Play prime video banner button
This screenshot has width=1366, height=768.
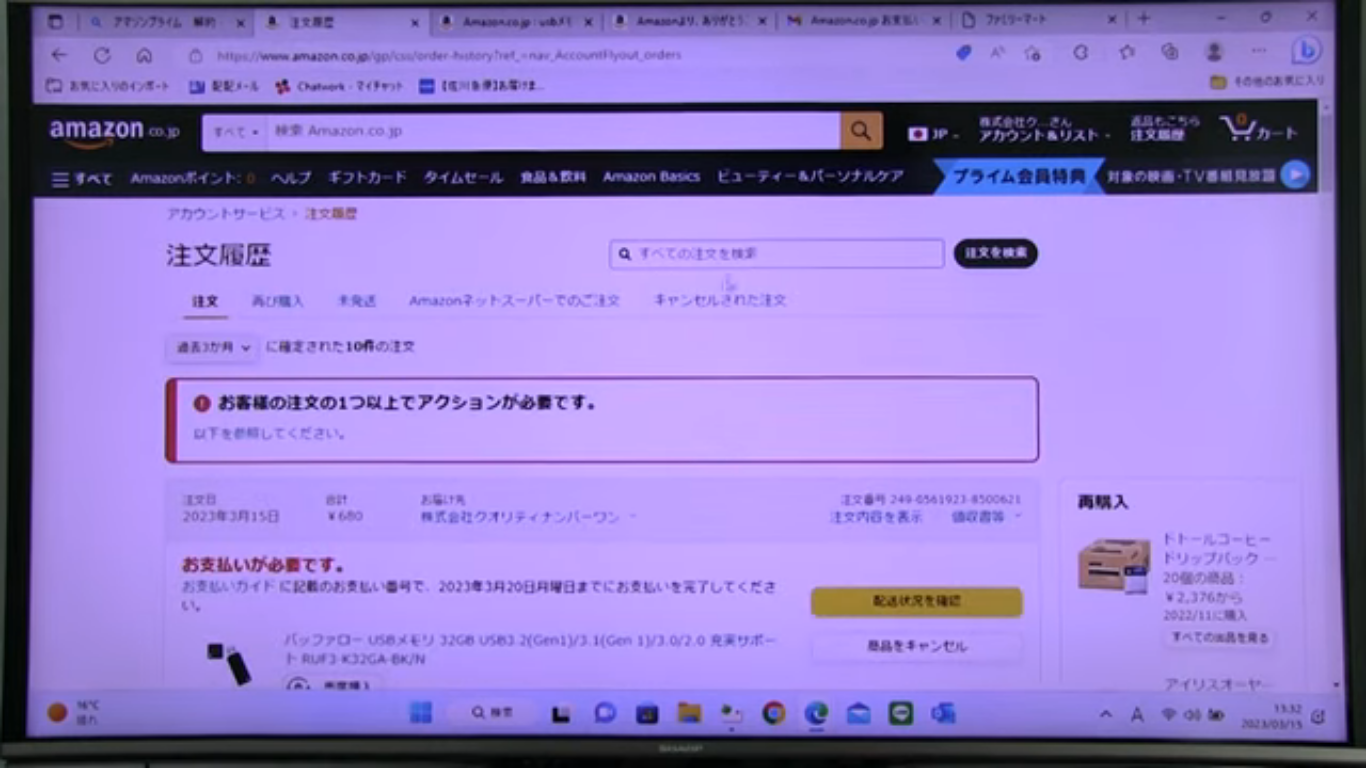coord(1295,176)
